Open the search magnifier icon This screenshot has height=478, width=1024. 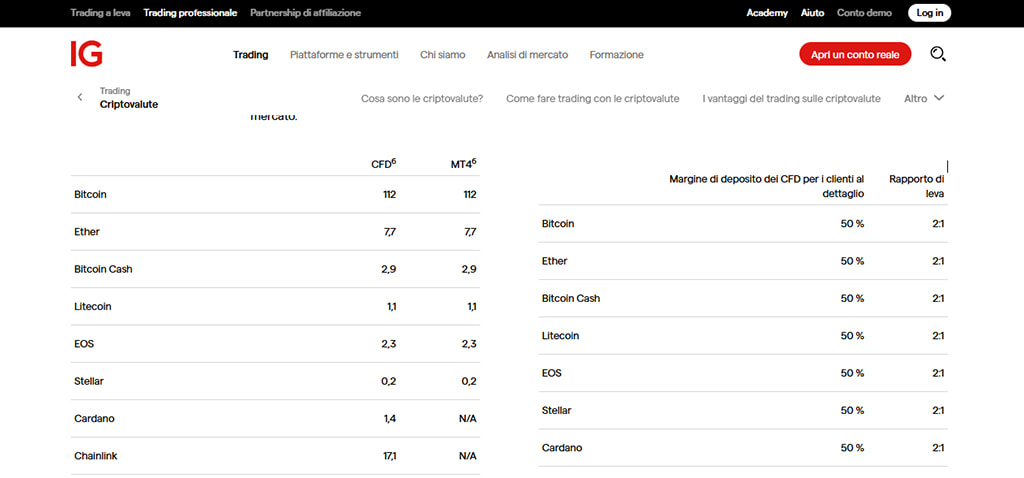click(938, 54)
